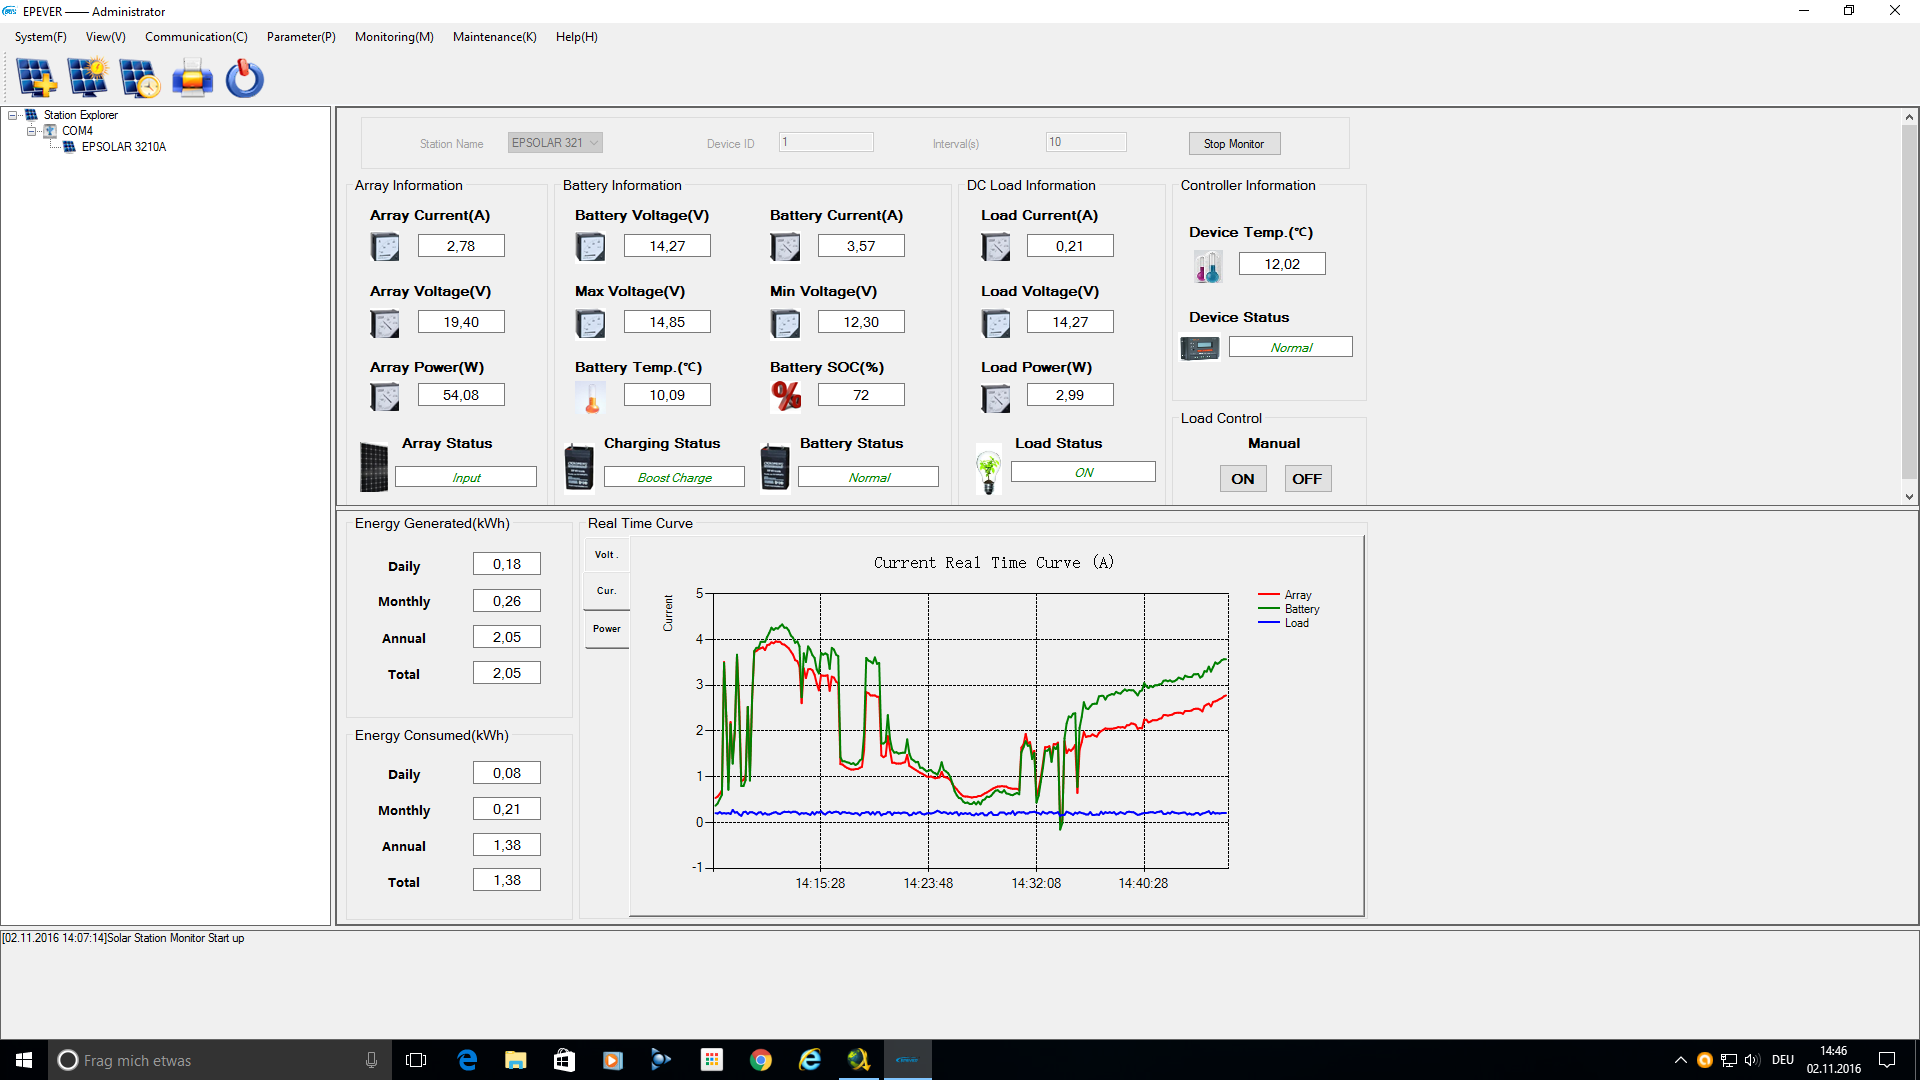The image size is (1920, 1080).
Task: Click the solar panel with sun toolbar icon
Action: coord(88,78)
